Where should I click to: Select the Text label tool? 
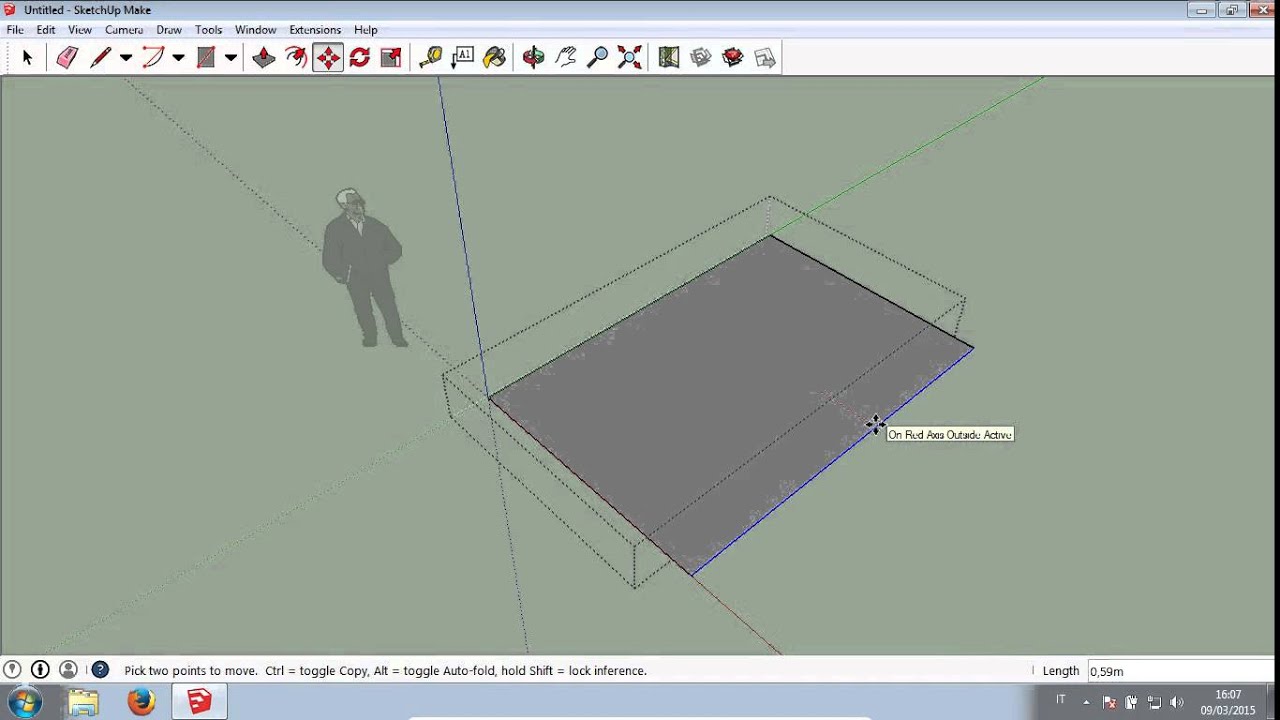[x=463, y=58]
